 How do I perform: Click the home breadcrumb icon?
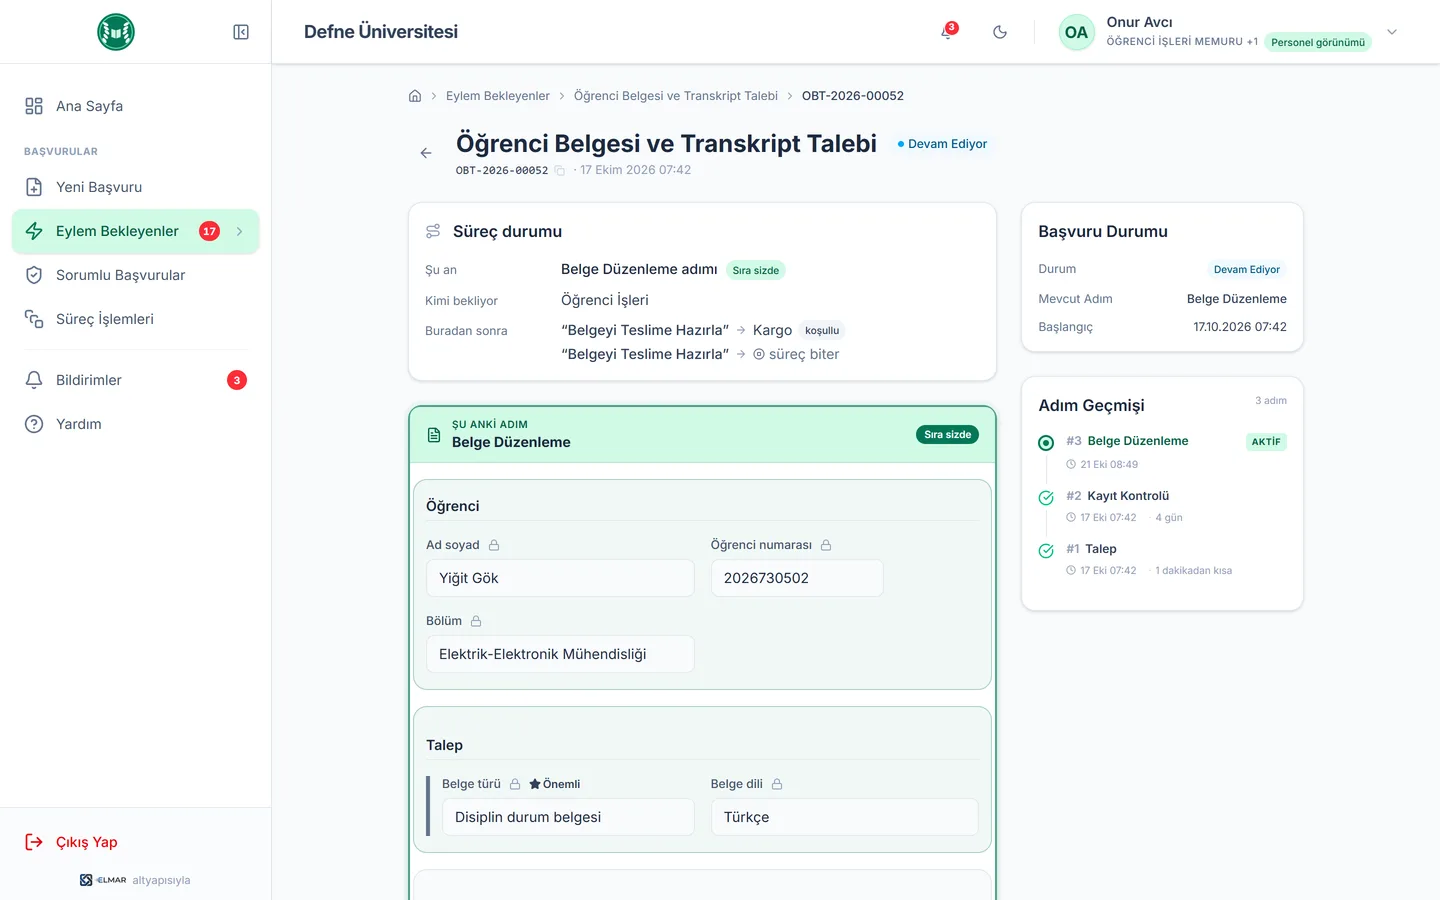pyautogui.click(x=415, y=96)
